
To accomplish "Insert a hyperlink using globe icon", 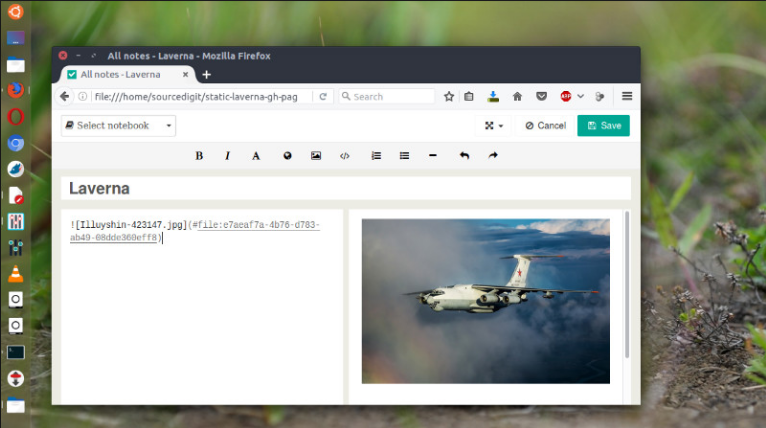I will (287, 156).
